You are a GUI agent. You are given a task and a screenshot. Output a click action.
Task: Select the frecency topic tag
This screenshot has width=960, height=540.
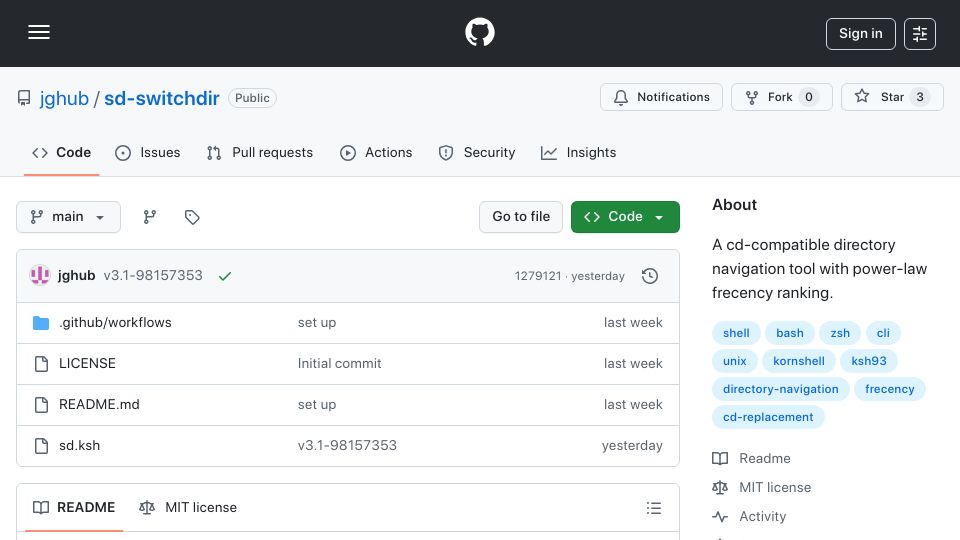[x=890, y=389]
